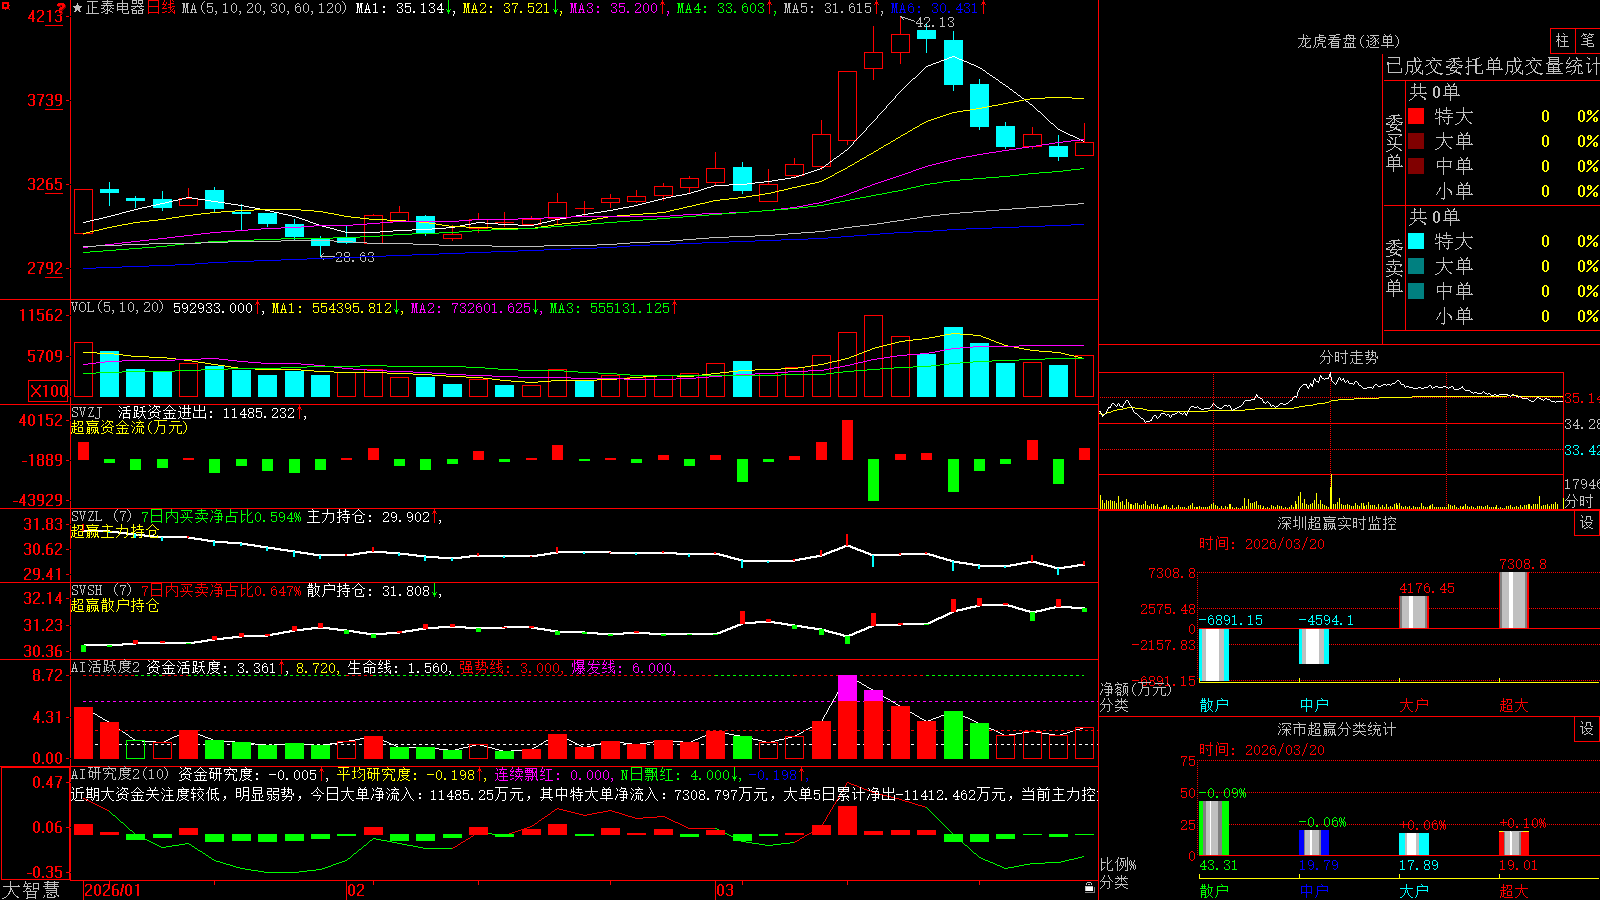Click the 日线 period label
This screenshot has height=900, width=1600.
pos(161,8)
